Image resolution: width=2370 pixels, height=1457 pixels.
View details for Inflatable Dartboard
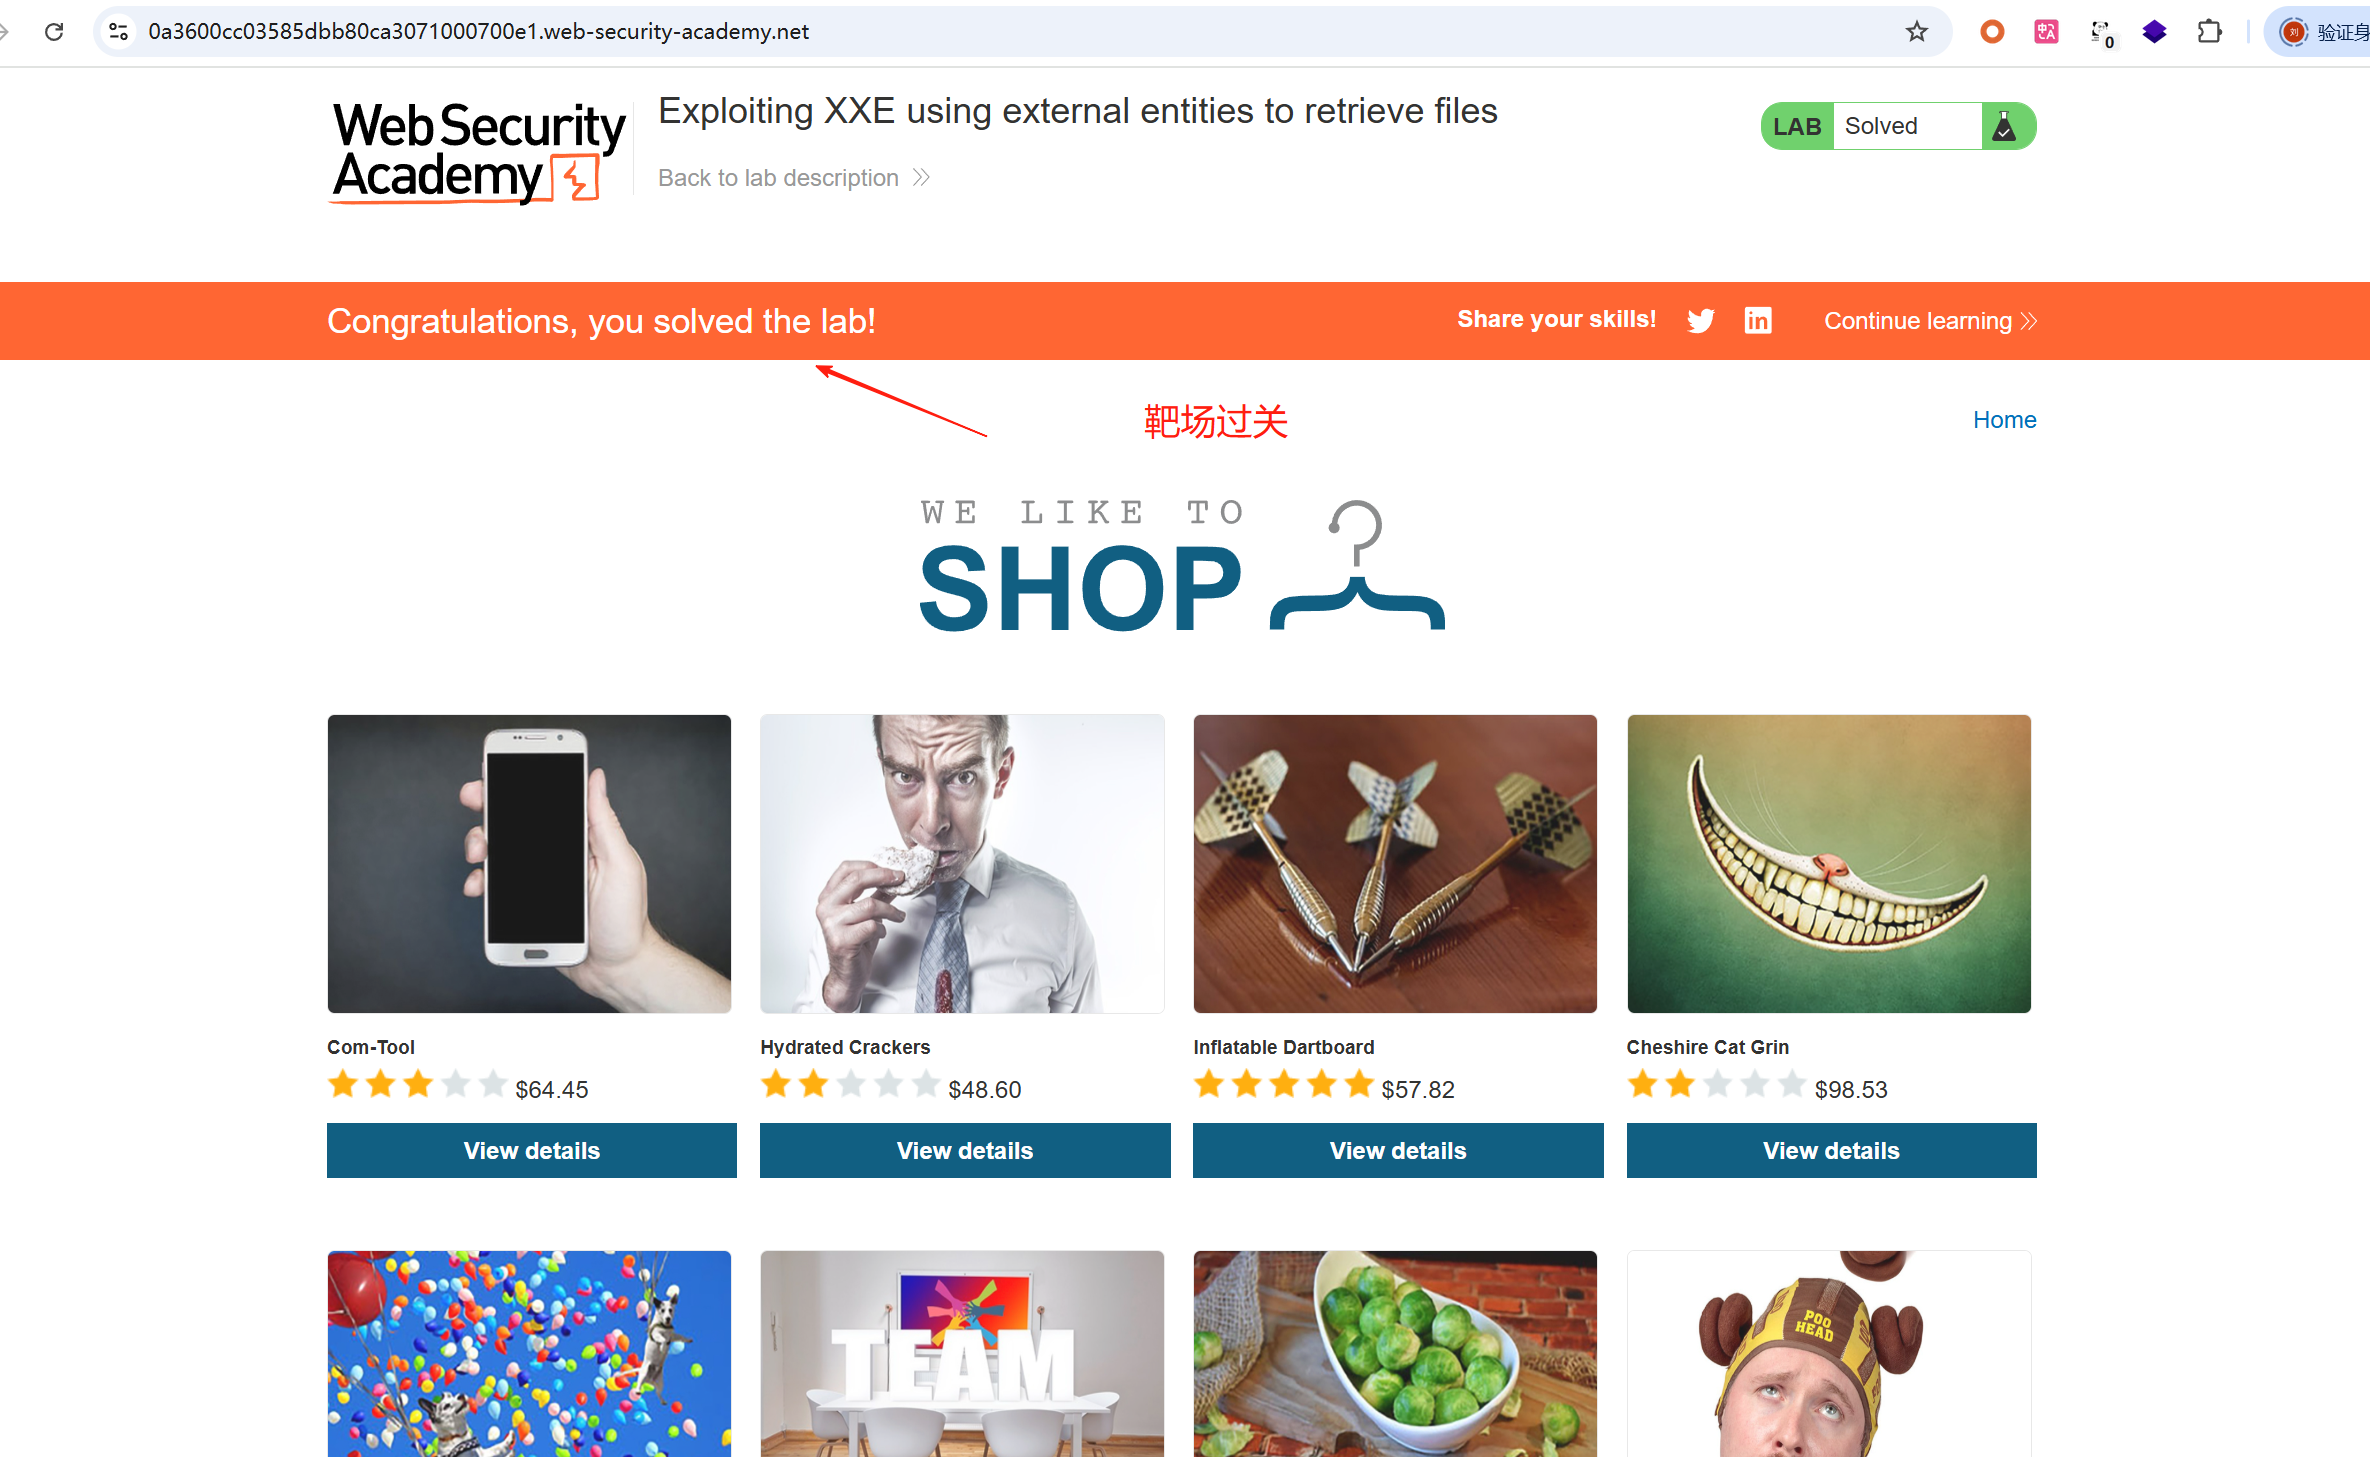pyautogui.click(x=1398, y=1150)
